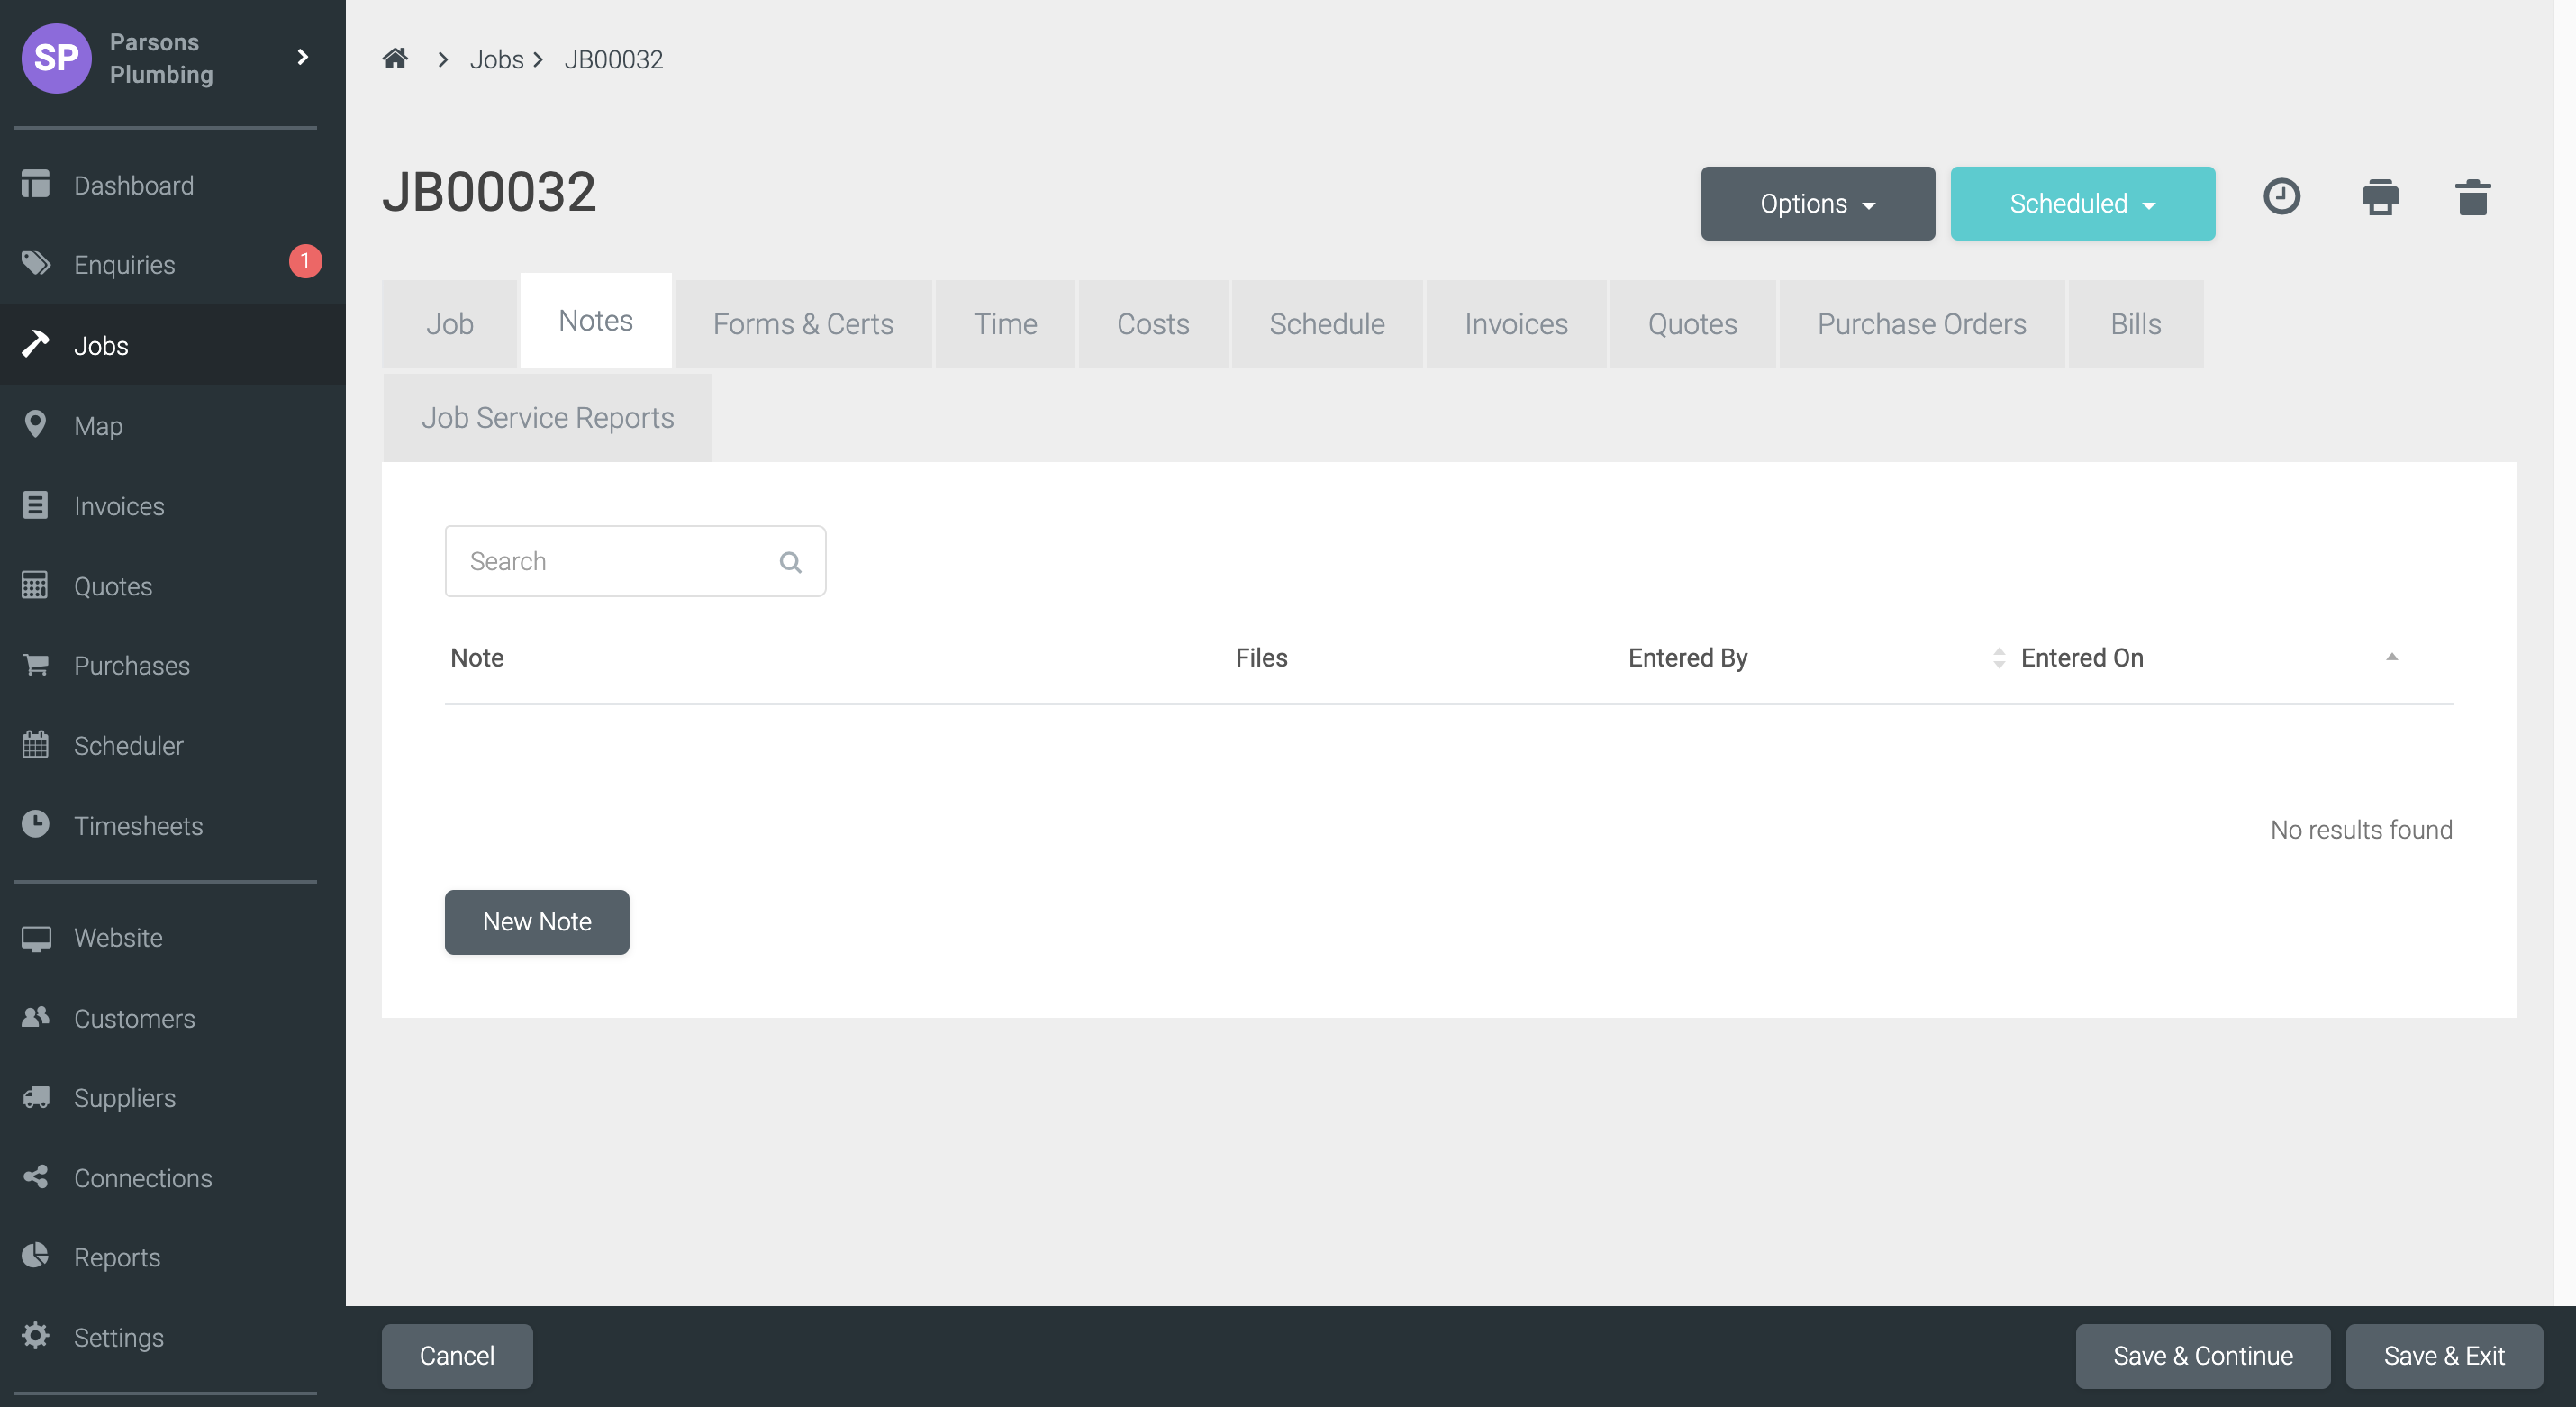Open the Scheduled status dropdown
This screenshot has height=1407, width=2576.
point(2082,204)
